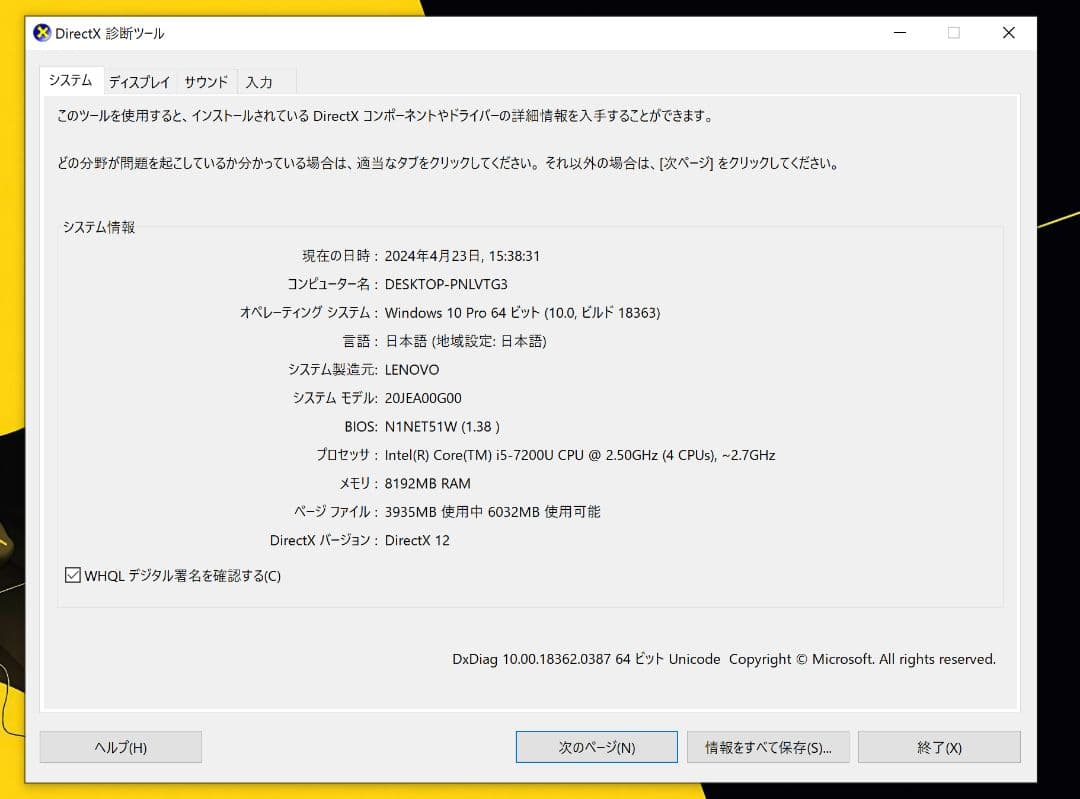This screenshot has height=799, width=1080.
Task: Click the 次のページ(N) button
Action: pos(596,746)
